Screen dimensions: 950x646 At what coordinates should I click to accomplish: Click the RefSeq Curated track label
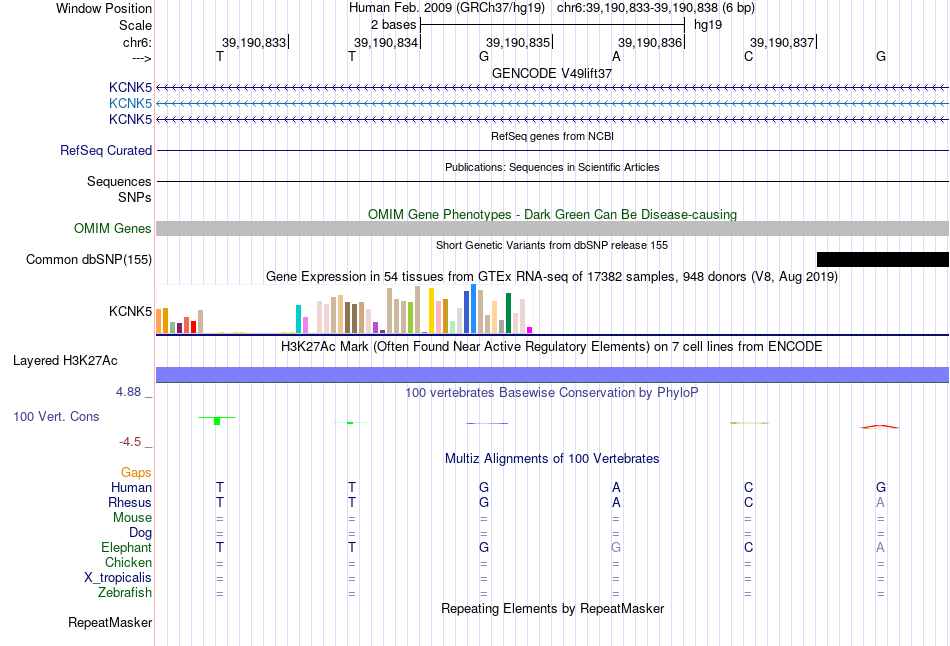point(106,150)
